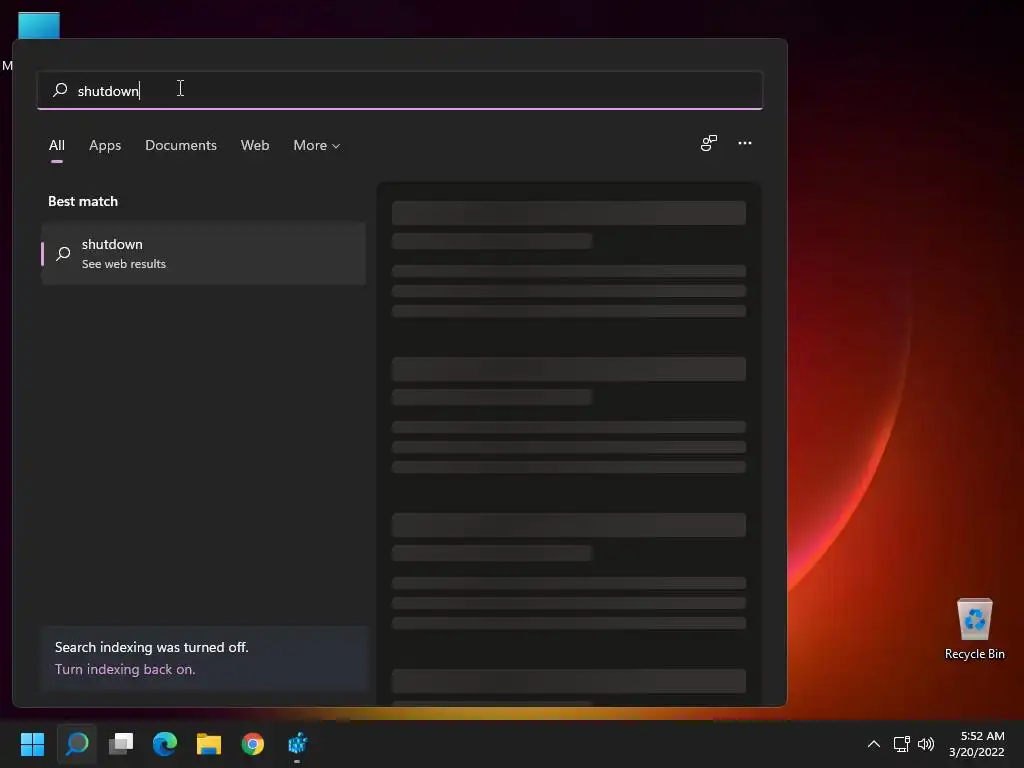Launch Microsoft Edge from the taskbar

[x=165, y=743]
